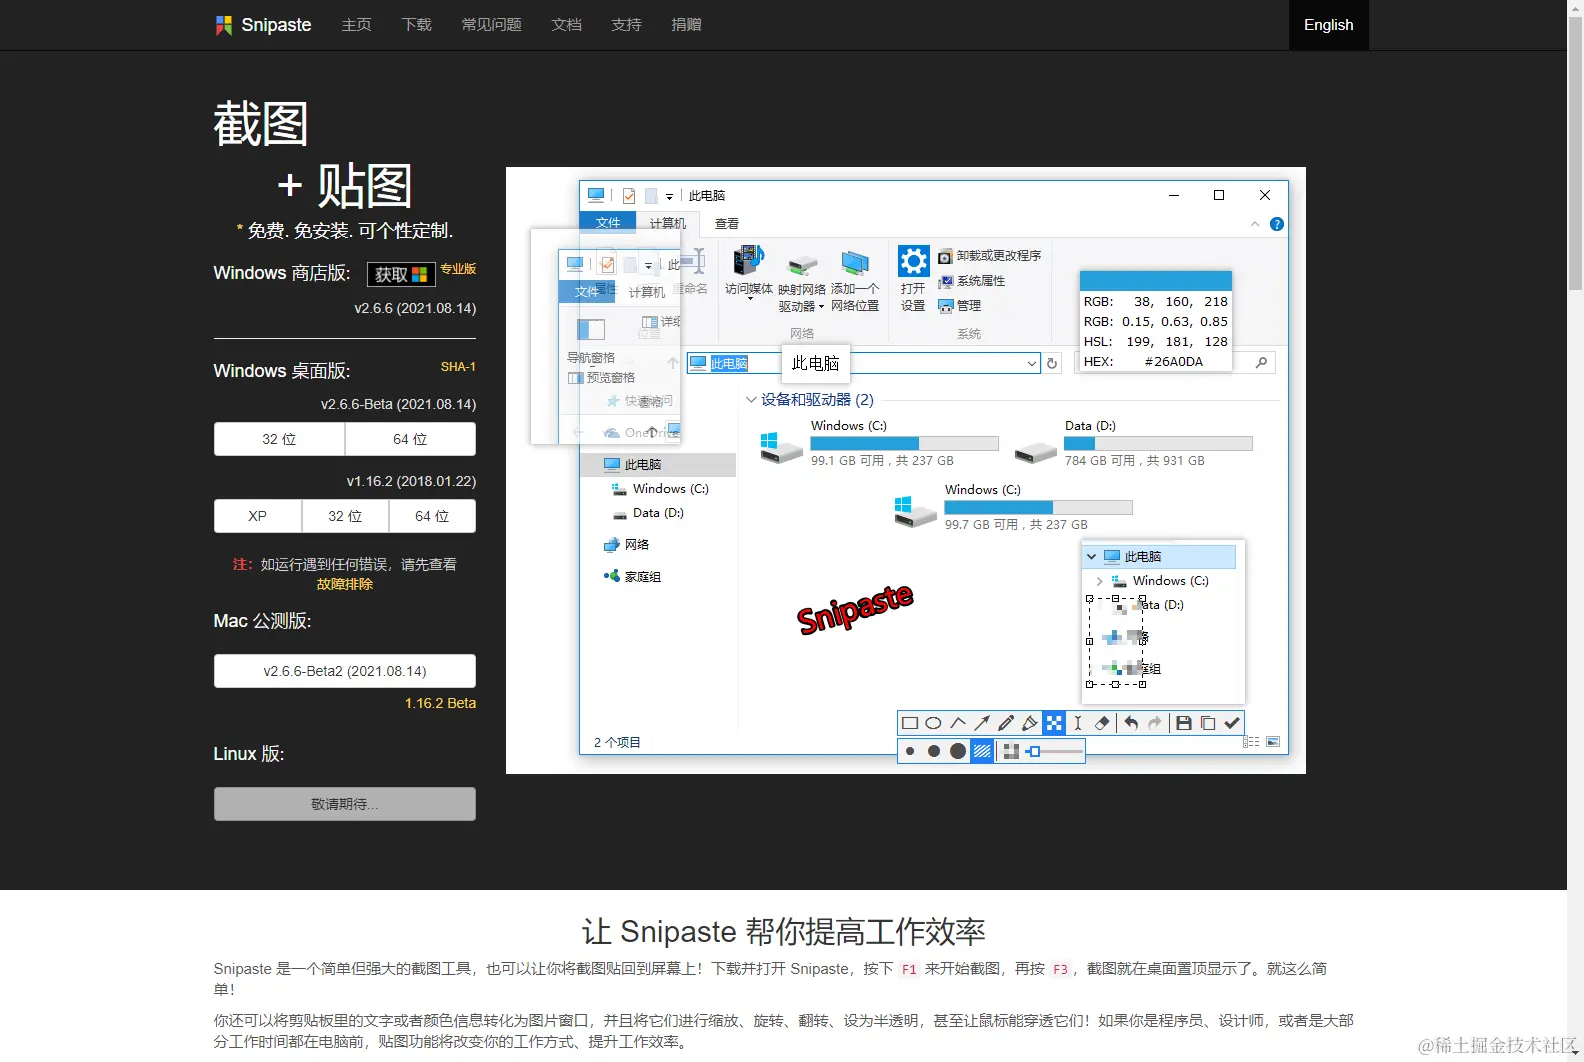Choose the large brush size dot
1584x1062 pixels.
pyautogui.click(x=958, y=751)
